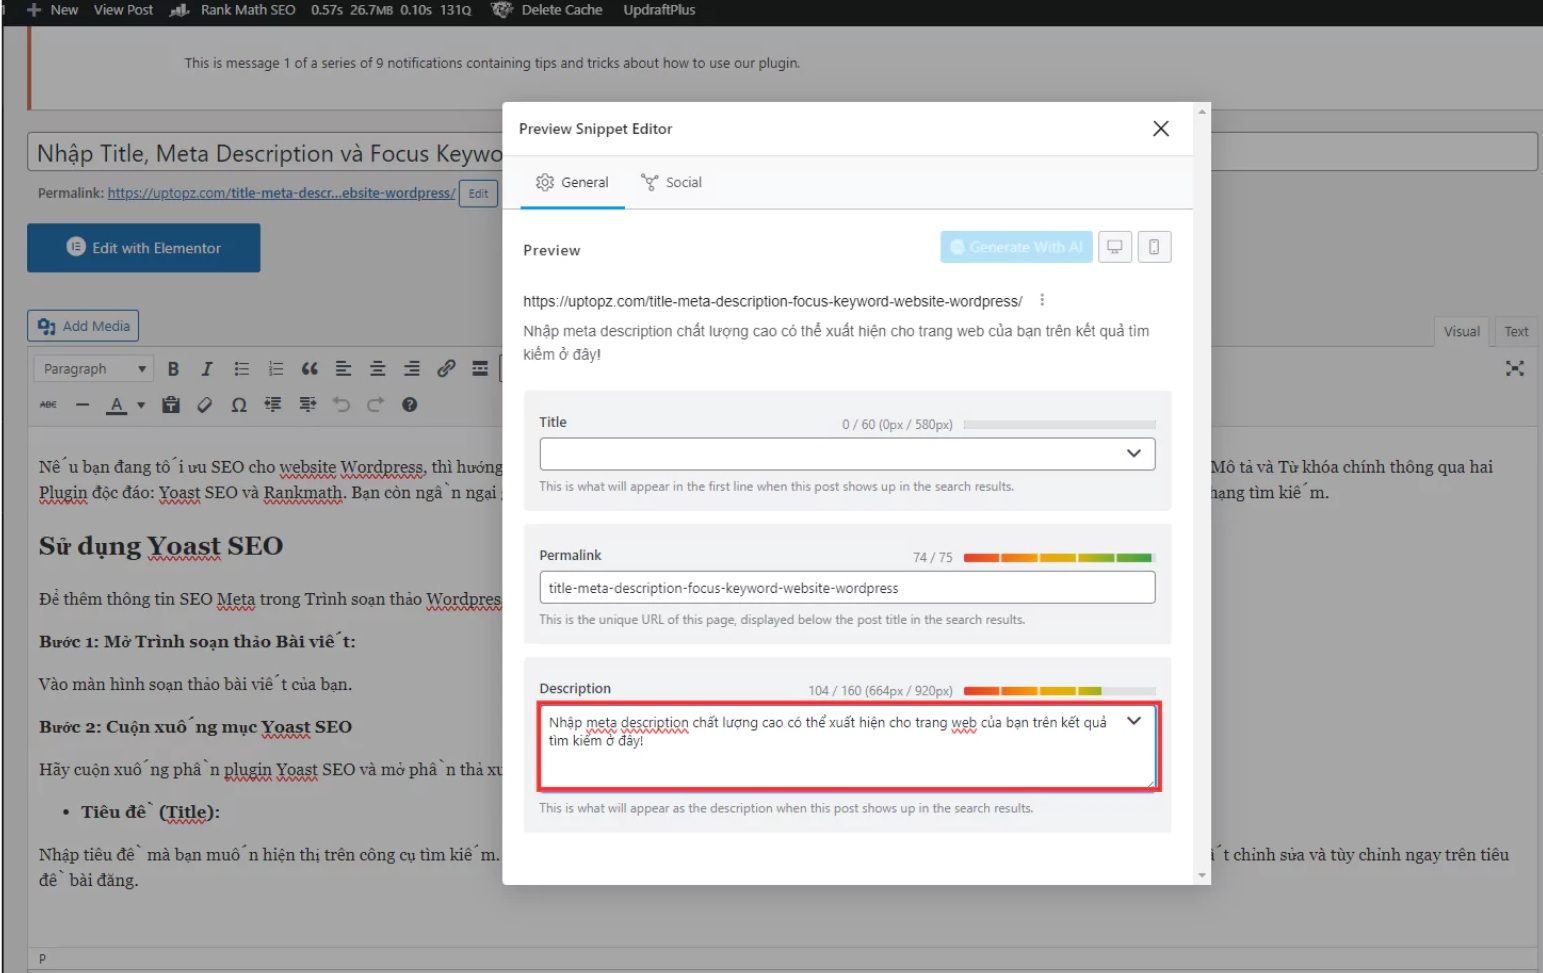
Task: Click the Title length progress bar
Action: pyautogui.click(x=1060, y=425)
